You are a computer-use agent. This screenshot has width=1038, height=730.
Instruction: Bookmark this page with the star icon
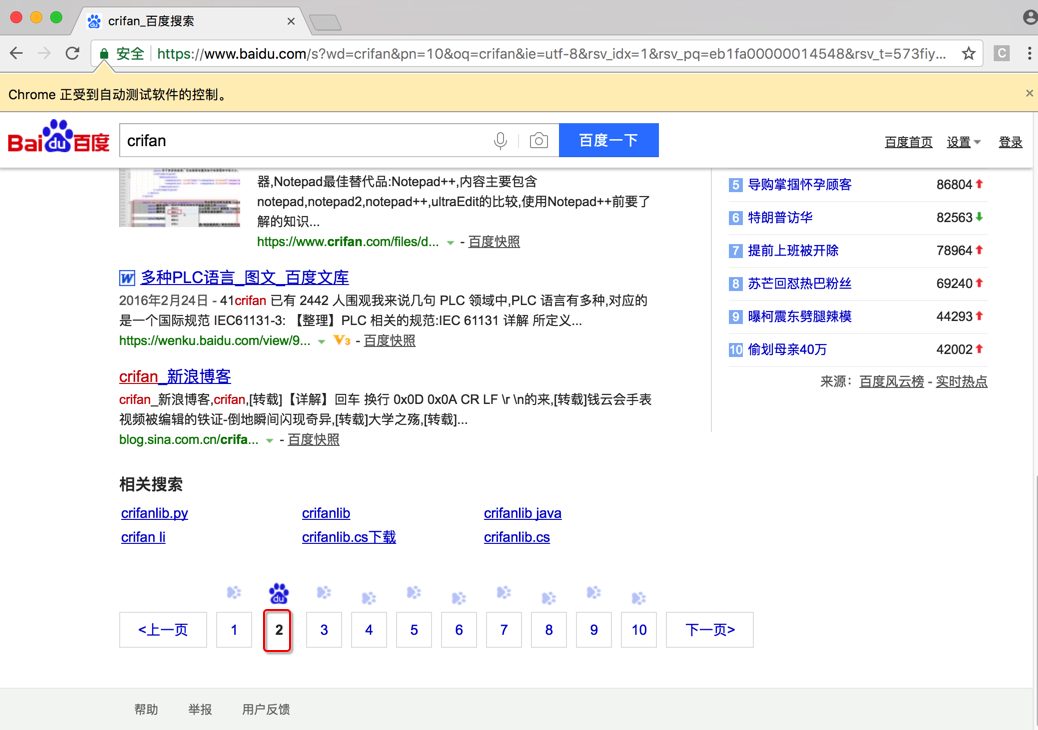(x=968, y=54)
